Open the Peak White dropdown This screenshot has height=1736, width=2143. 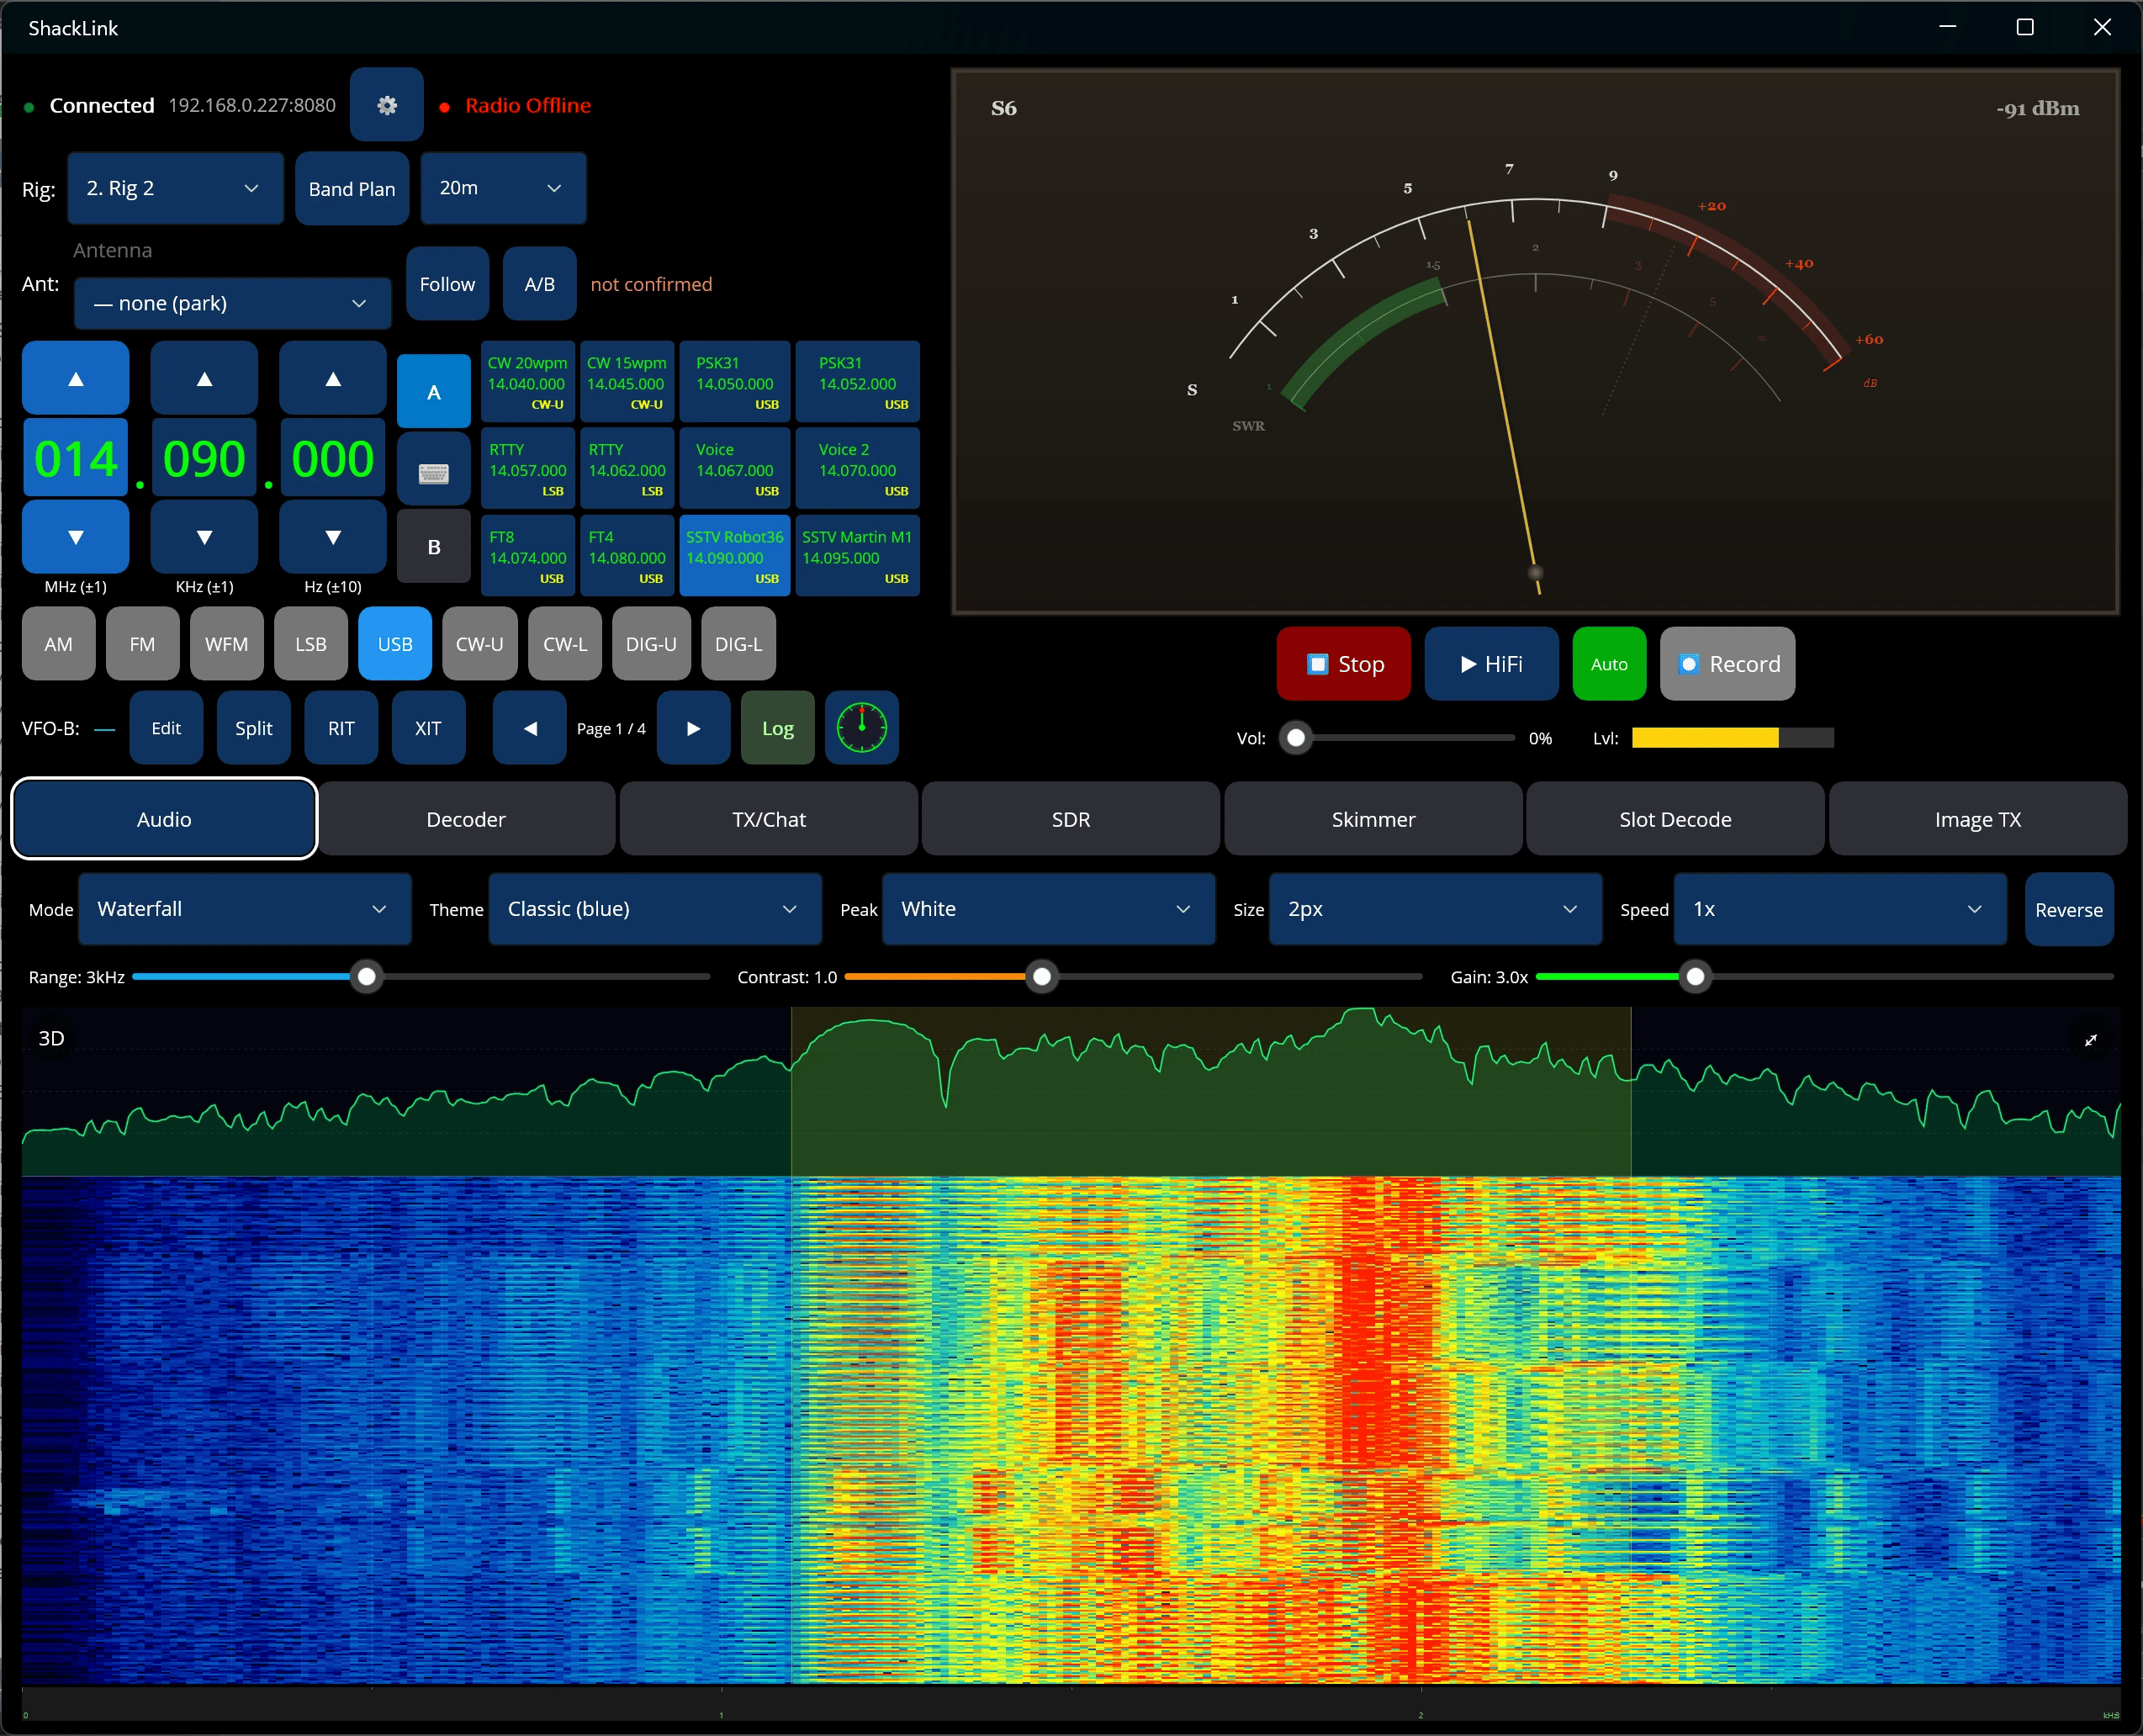pyautogui.click(x=1049, y=909)
